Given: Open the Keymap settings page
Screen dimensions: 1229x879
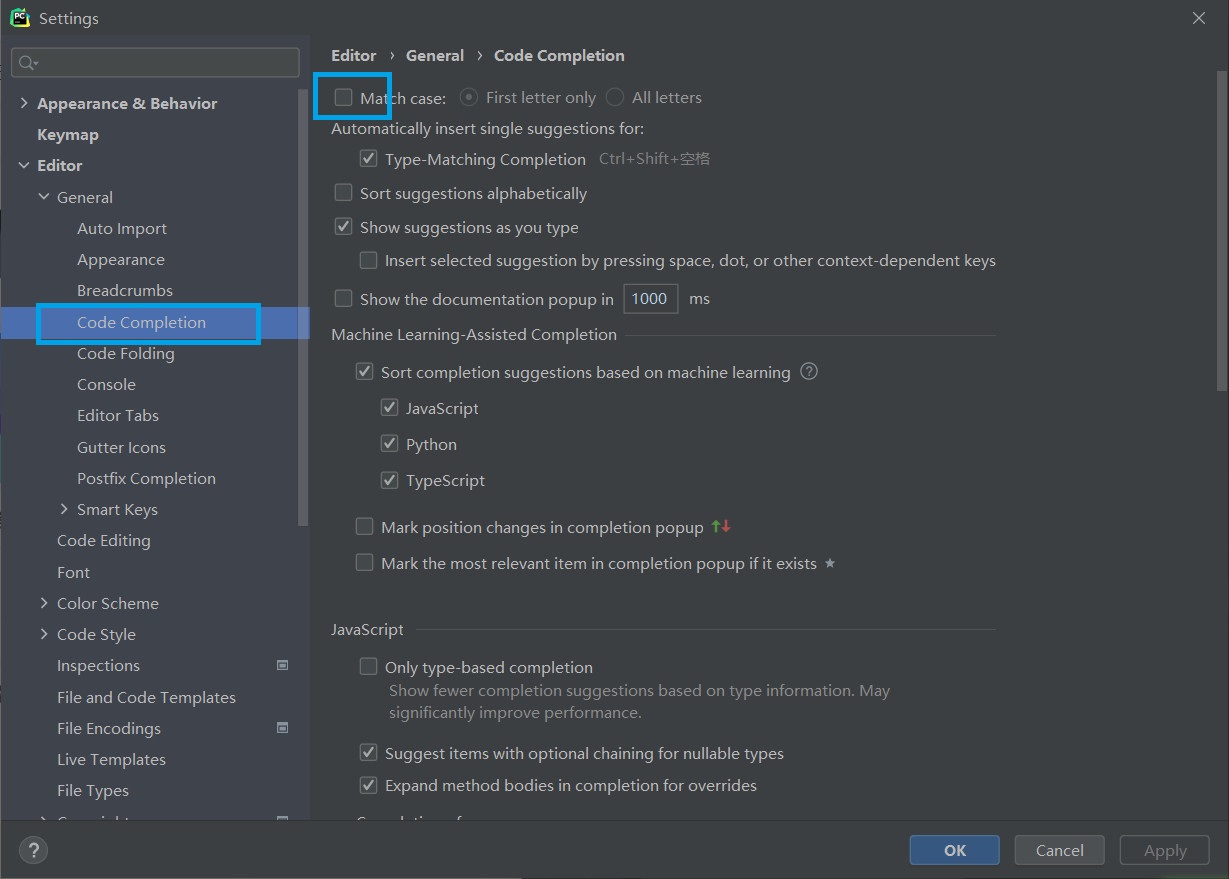Looking at the screenshot, I should [x=68, y=134].
